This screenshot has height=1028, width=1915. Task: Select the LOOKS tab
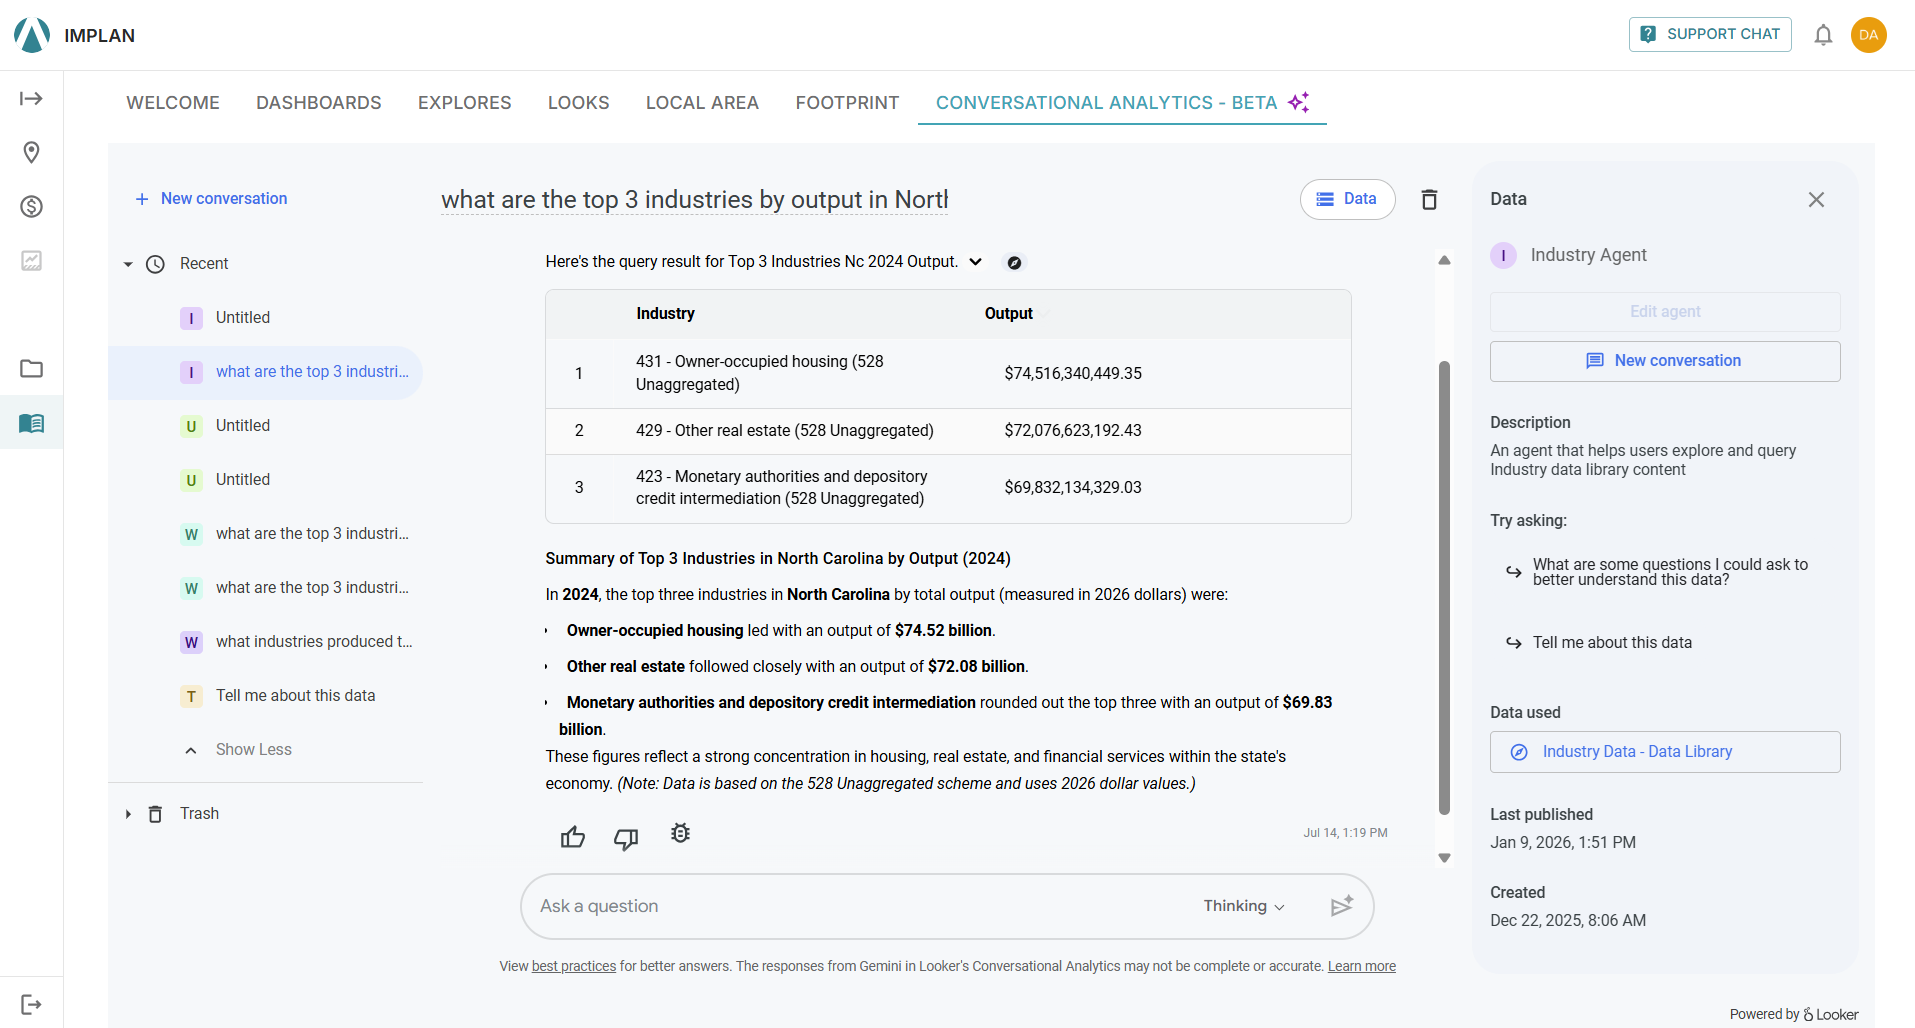[x=578, y=102]
